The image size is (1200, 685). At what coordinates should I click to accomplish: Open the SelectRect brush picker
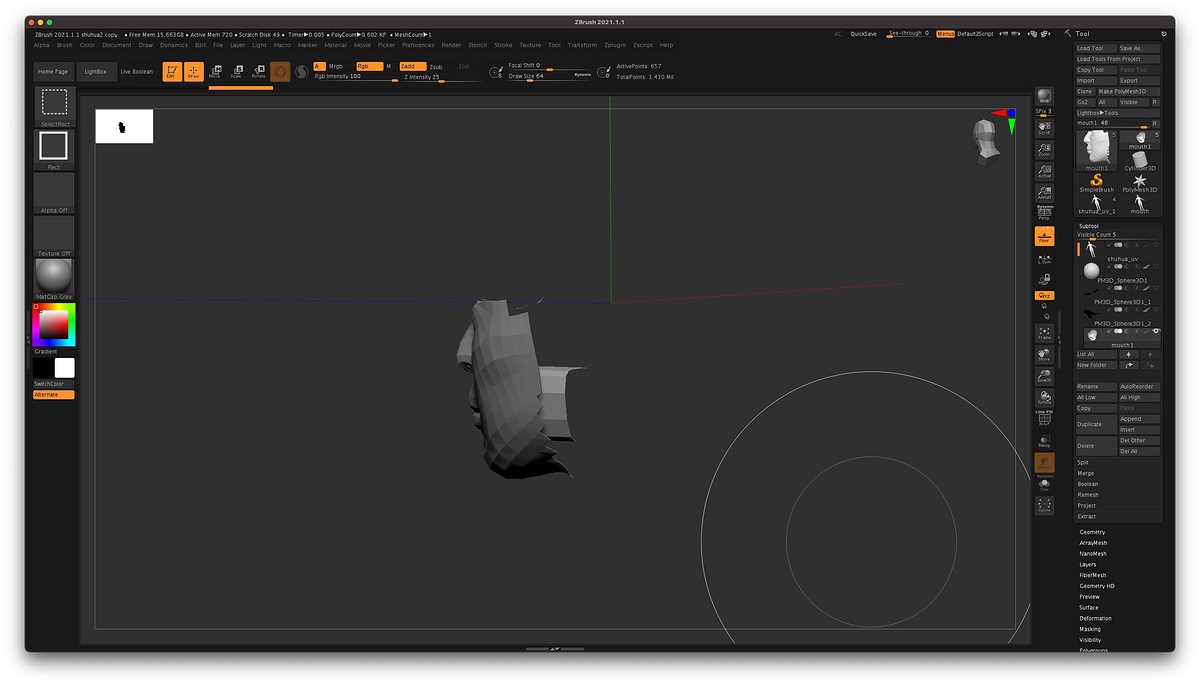tap(54, 106)
